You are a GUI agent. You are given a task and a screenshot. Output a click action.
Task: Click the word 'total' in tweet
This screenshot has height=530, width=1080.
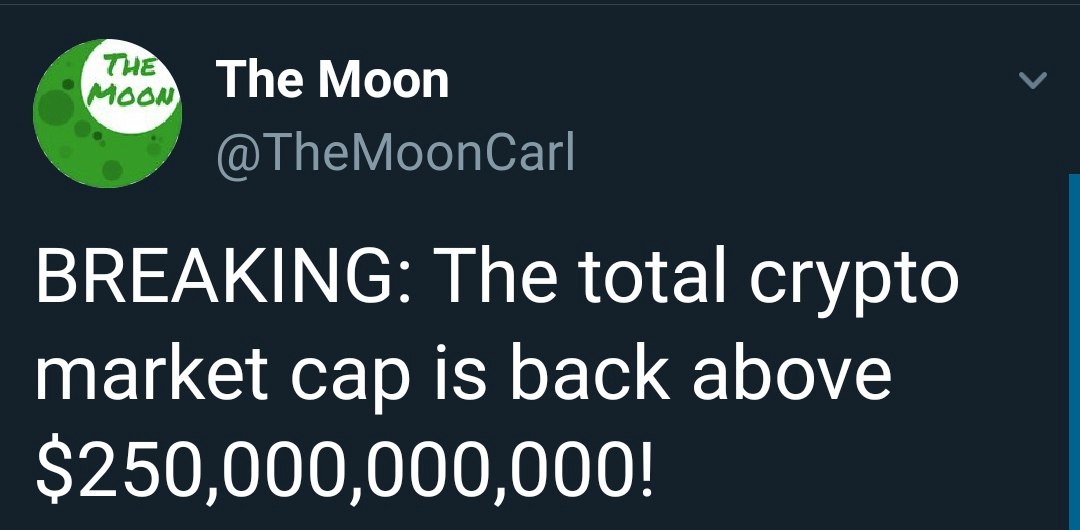point(651,279)
